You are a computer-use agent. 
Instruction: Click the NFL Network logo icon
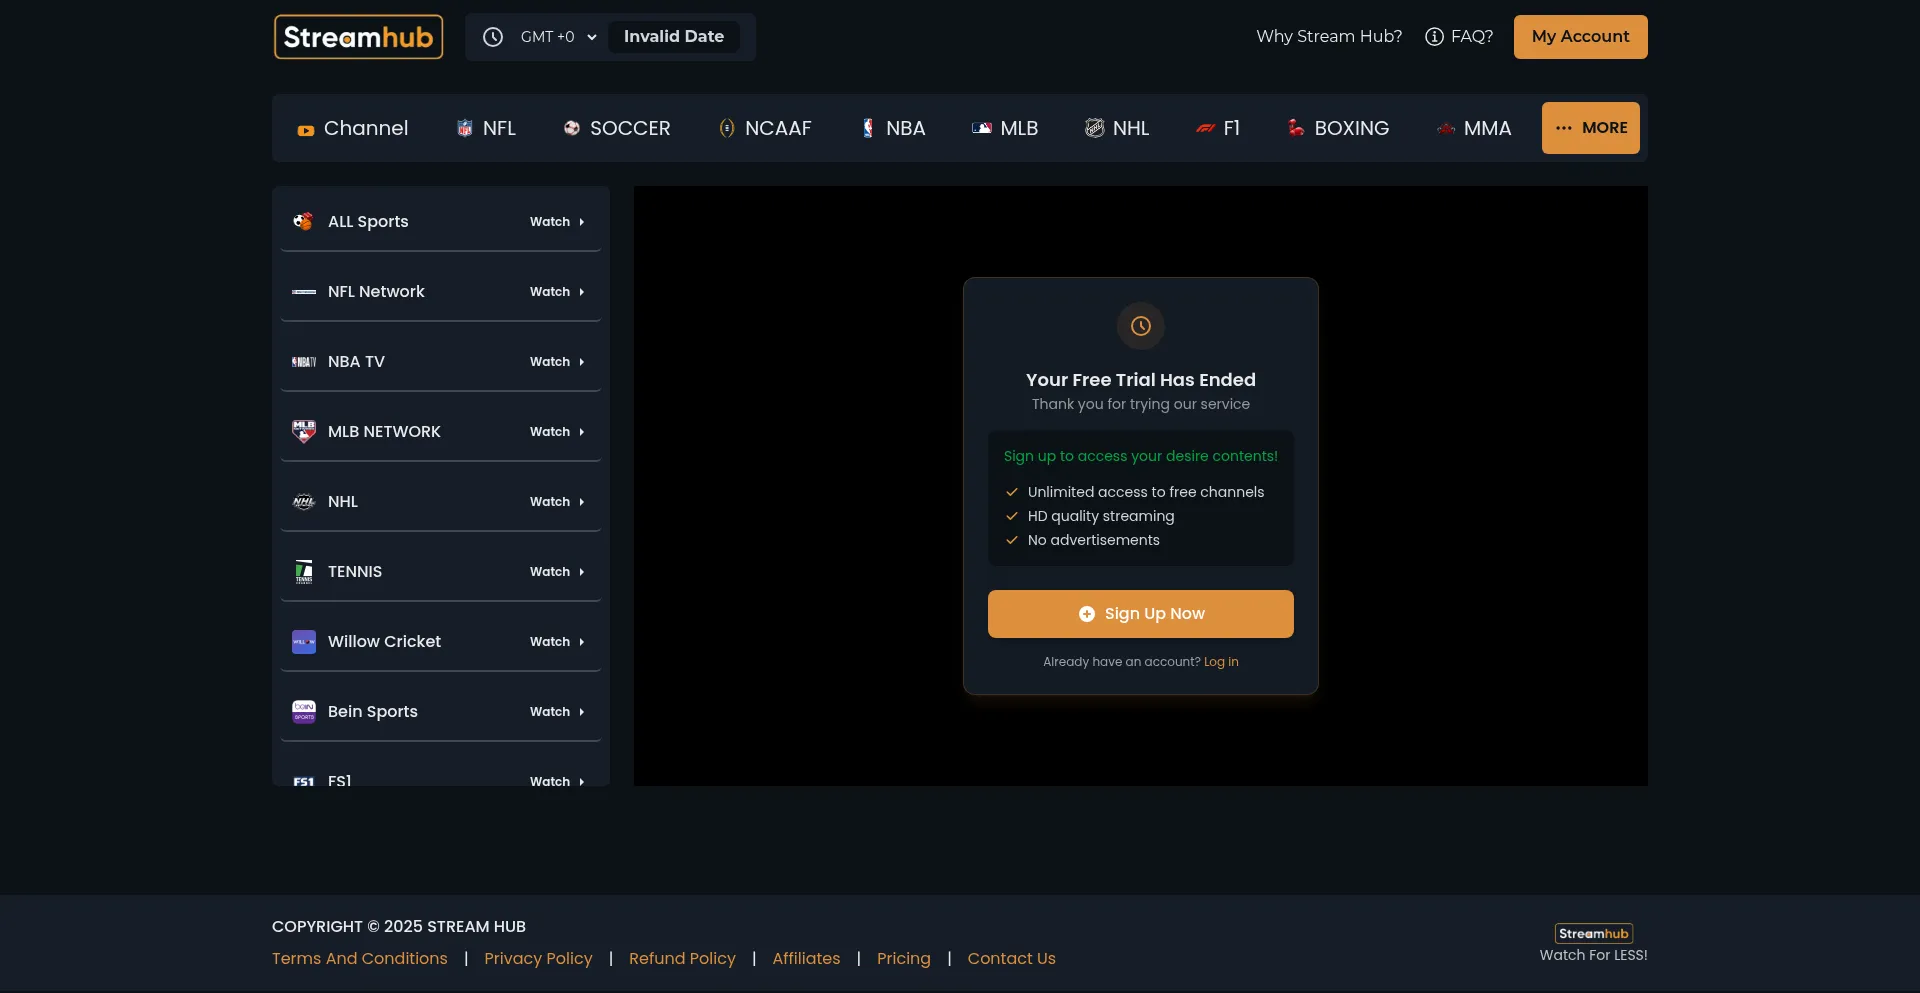coord(304,292)
